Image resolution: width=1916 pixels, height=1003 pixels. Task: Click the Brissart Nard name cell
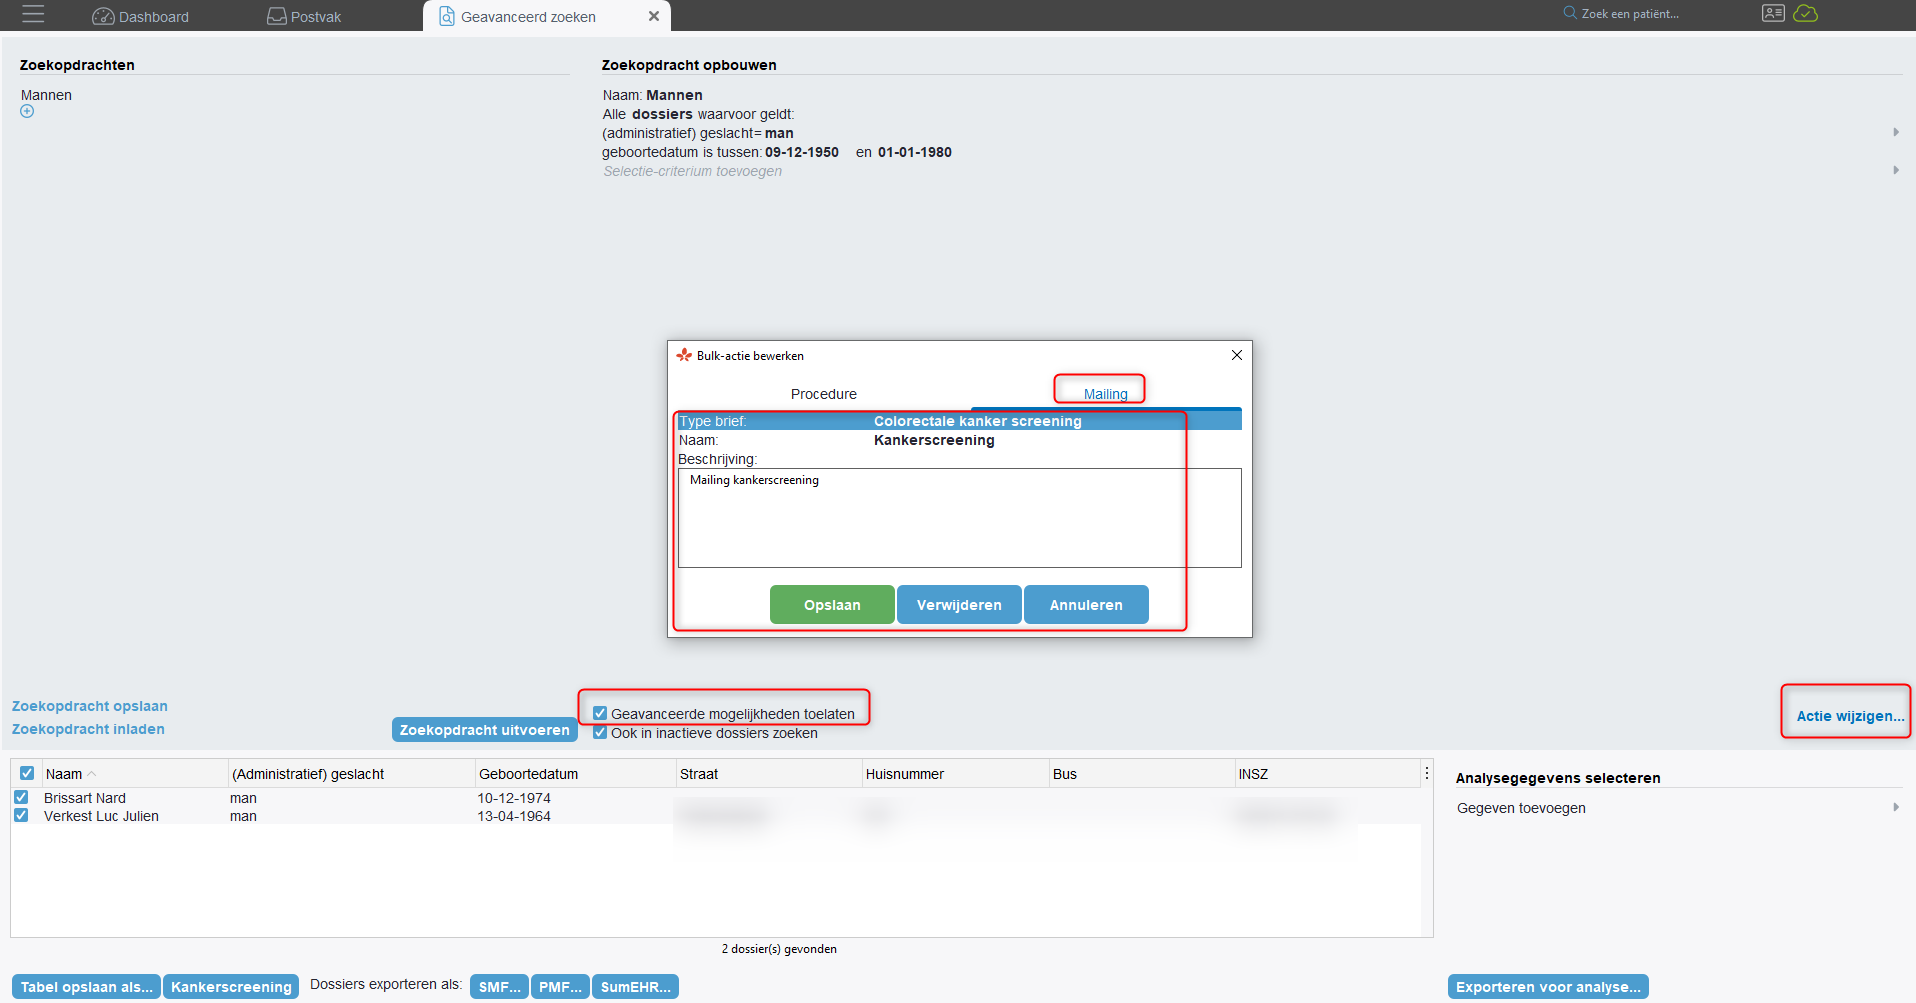tap(85, 798)
